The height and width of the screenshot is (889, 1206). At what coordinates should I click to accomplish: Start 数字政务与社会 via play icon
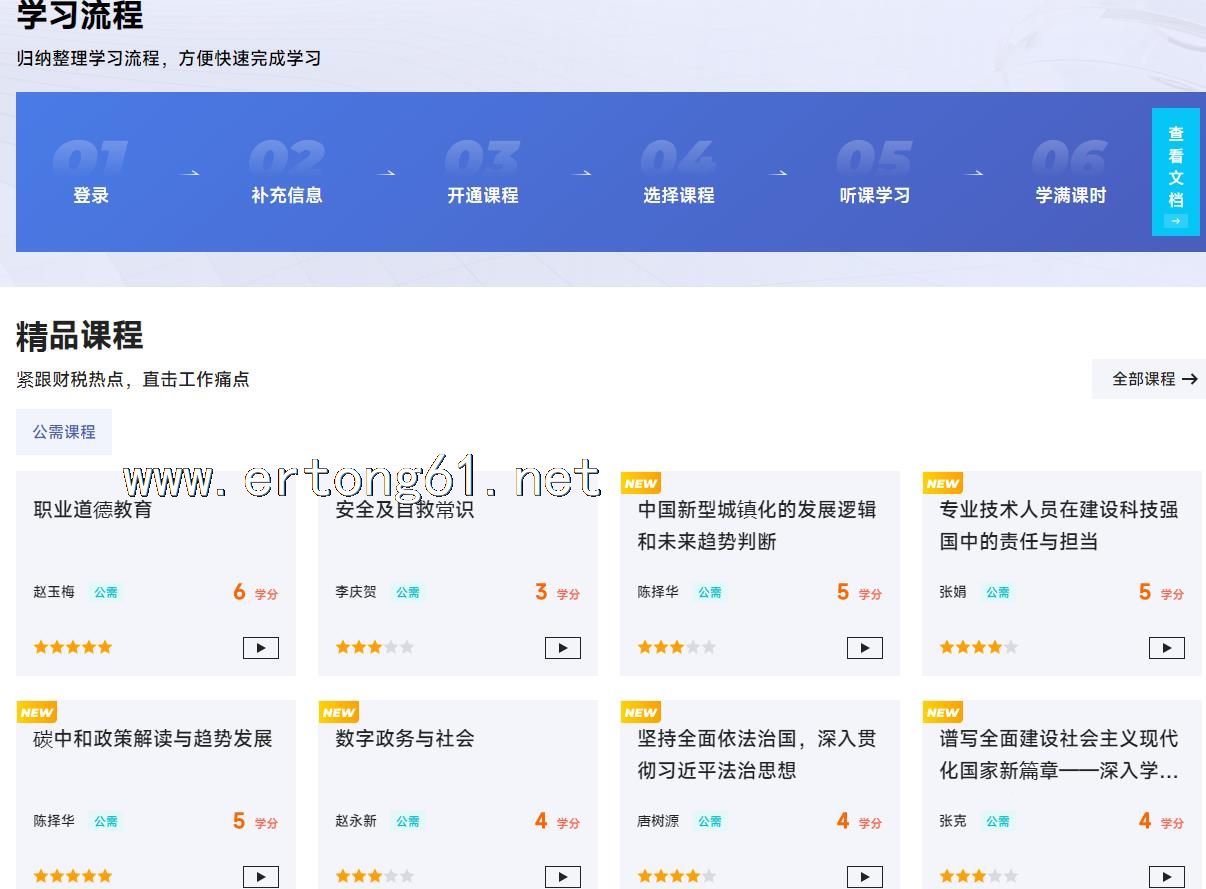[x=562, y=877]
